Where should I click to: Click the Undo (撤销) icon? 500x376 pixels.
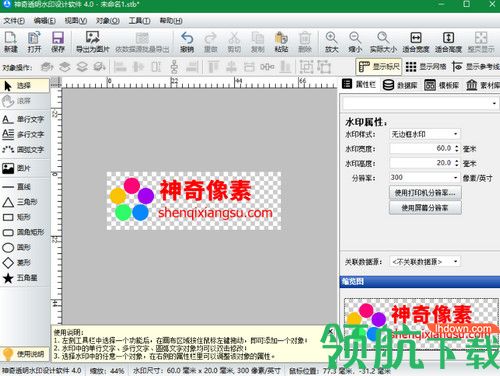coord(187,42)
